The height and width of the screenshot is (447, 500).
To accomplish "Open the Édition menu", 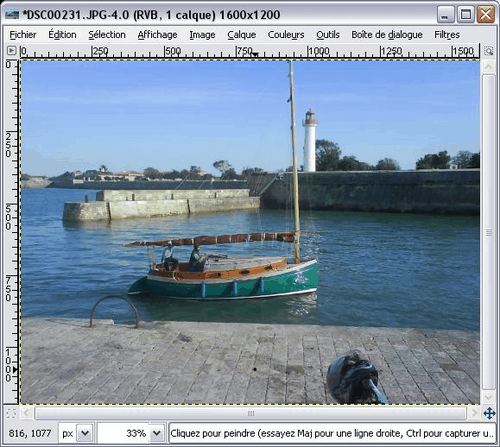I will coord(62,35).
